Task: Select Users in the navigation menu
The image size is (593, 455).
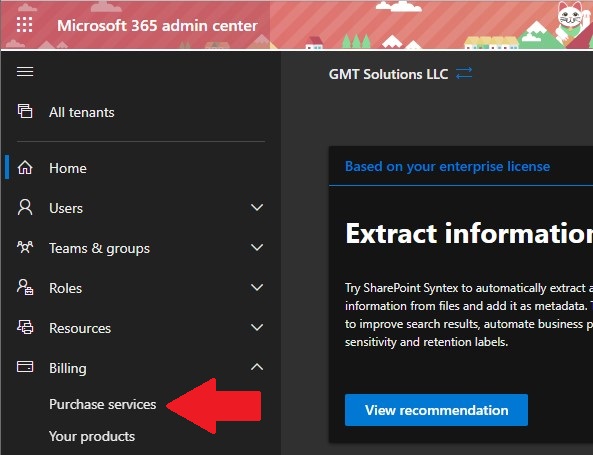Action: tap(66, 208)
